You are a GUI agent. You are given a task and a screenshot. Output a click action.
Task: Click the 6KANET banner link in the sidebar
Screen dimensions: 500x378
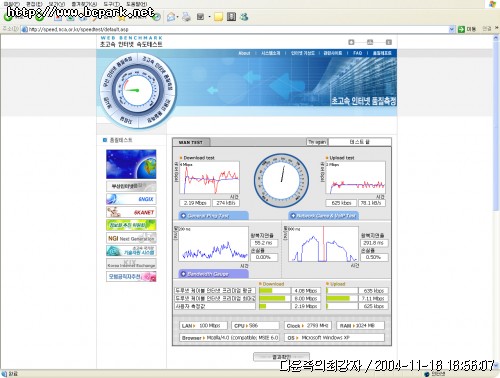point(131,212)
